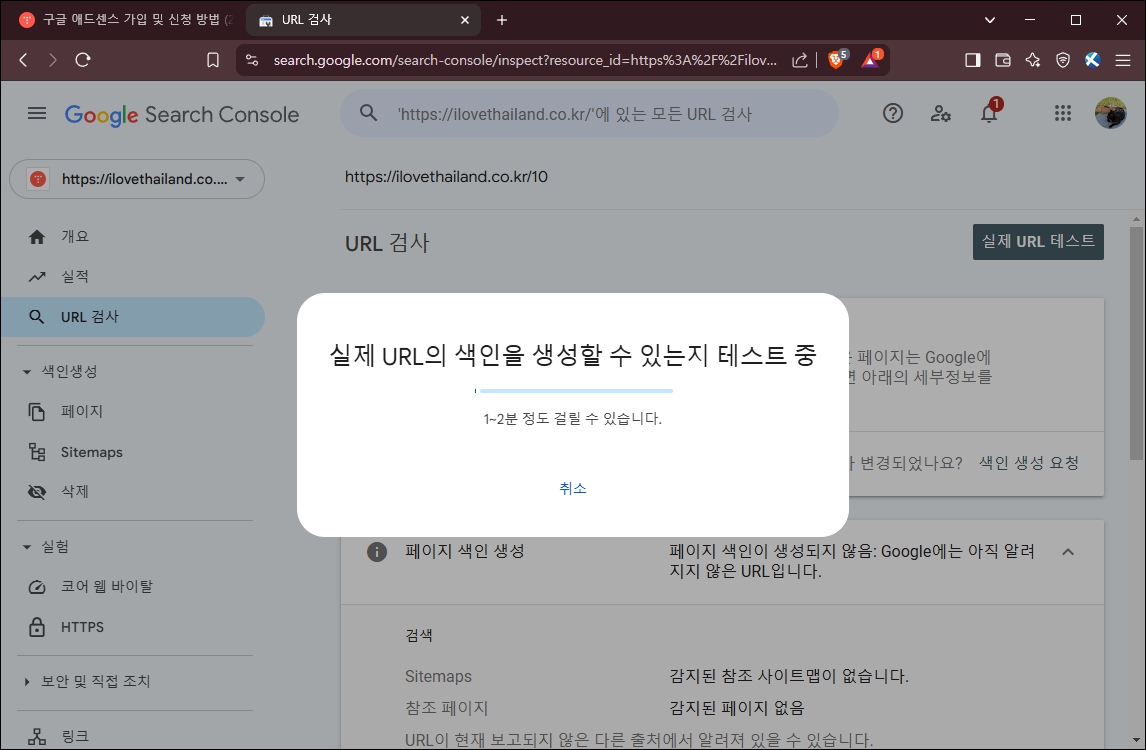
Task: Open the Search Console hamburger menu
Action: click(37, 113)
